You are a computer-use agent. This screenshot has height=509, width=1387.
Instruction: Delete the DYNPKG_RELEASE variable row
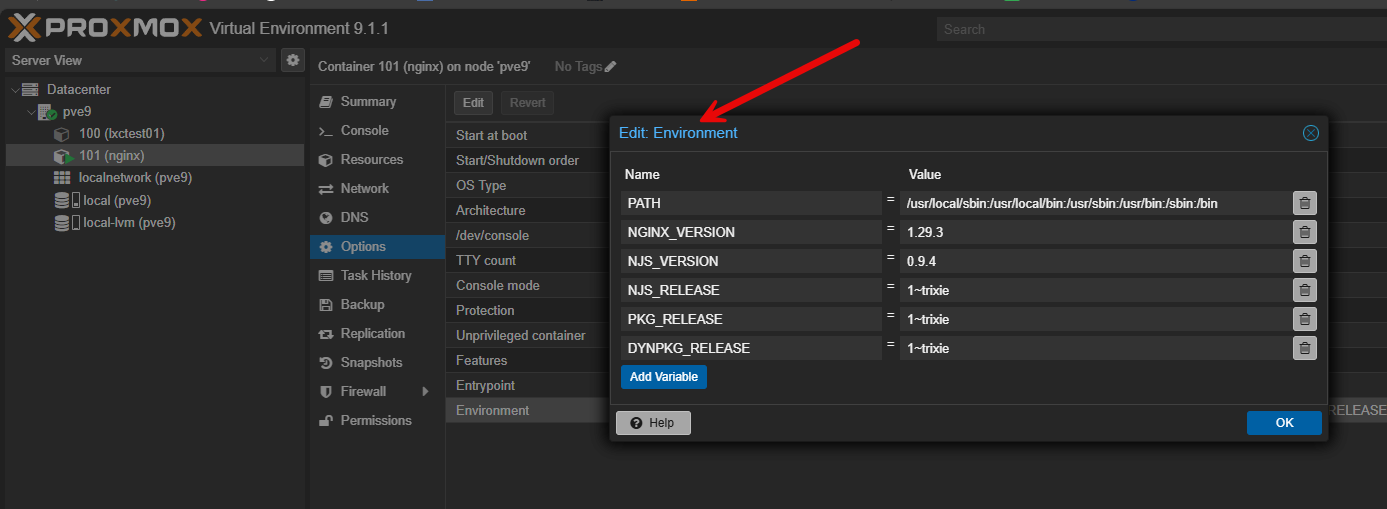(x=1304, y=348)
